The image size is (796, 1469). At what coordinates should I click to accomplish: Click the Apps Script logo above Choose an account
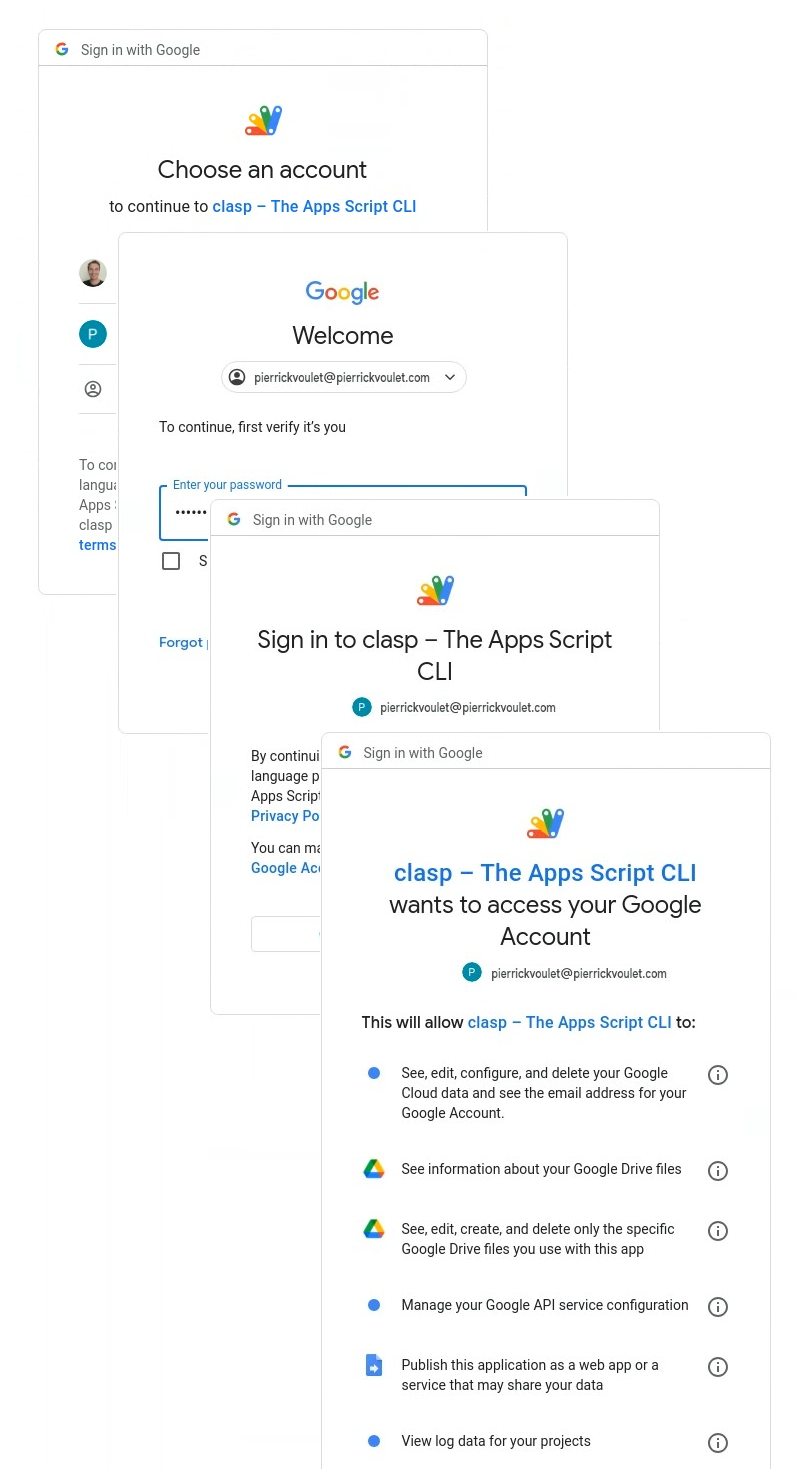click(263, 120)
